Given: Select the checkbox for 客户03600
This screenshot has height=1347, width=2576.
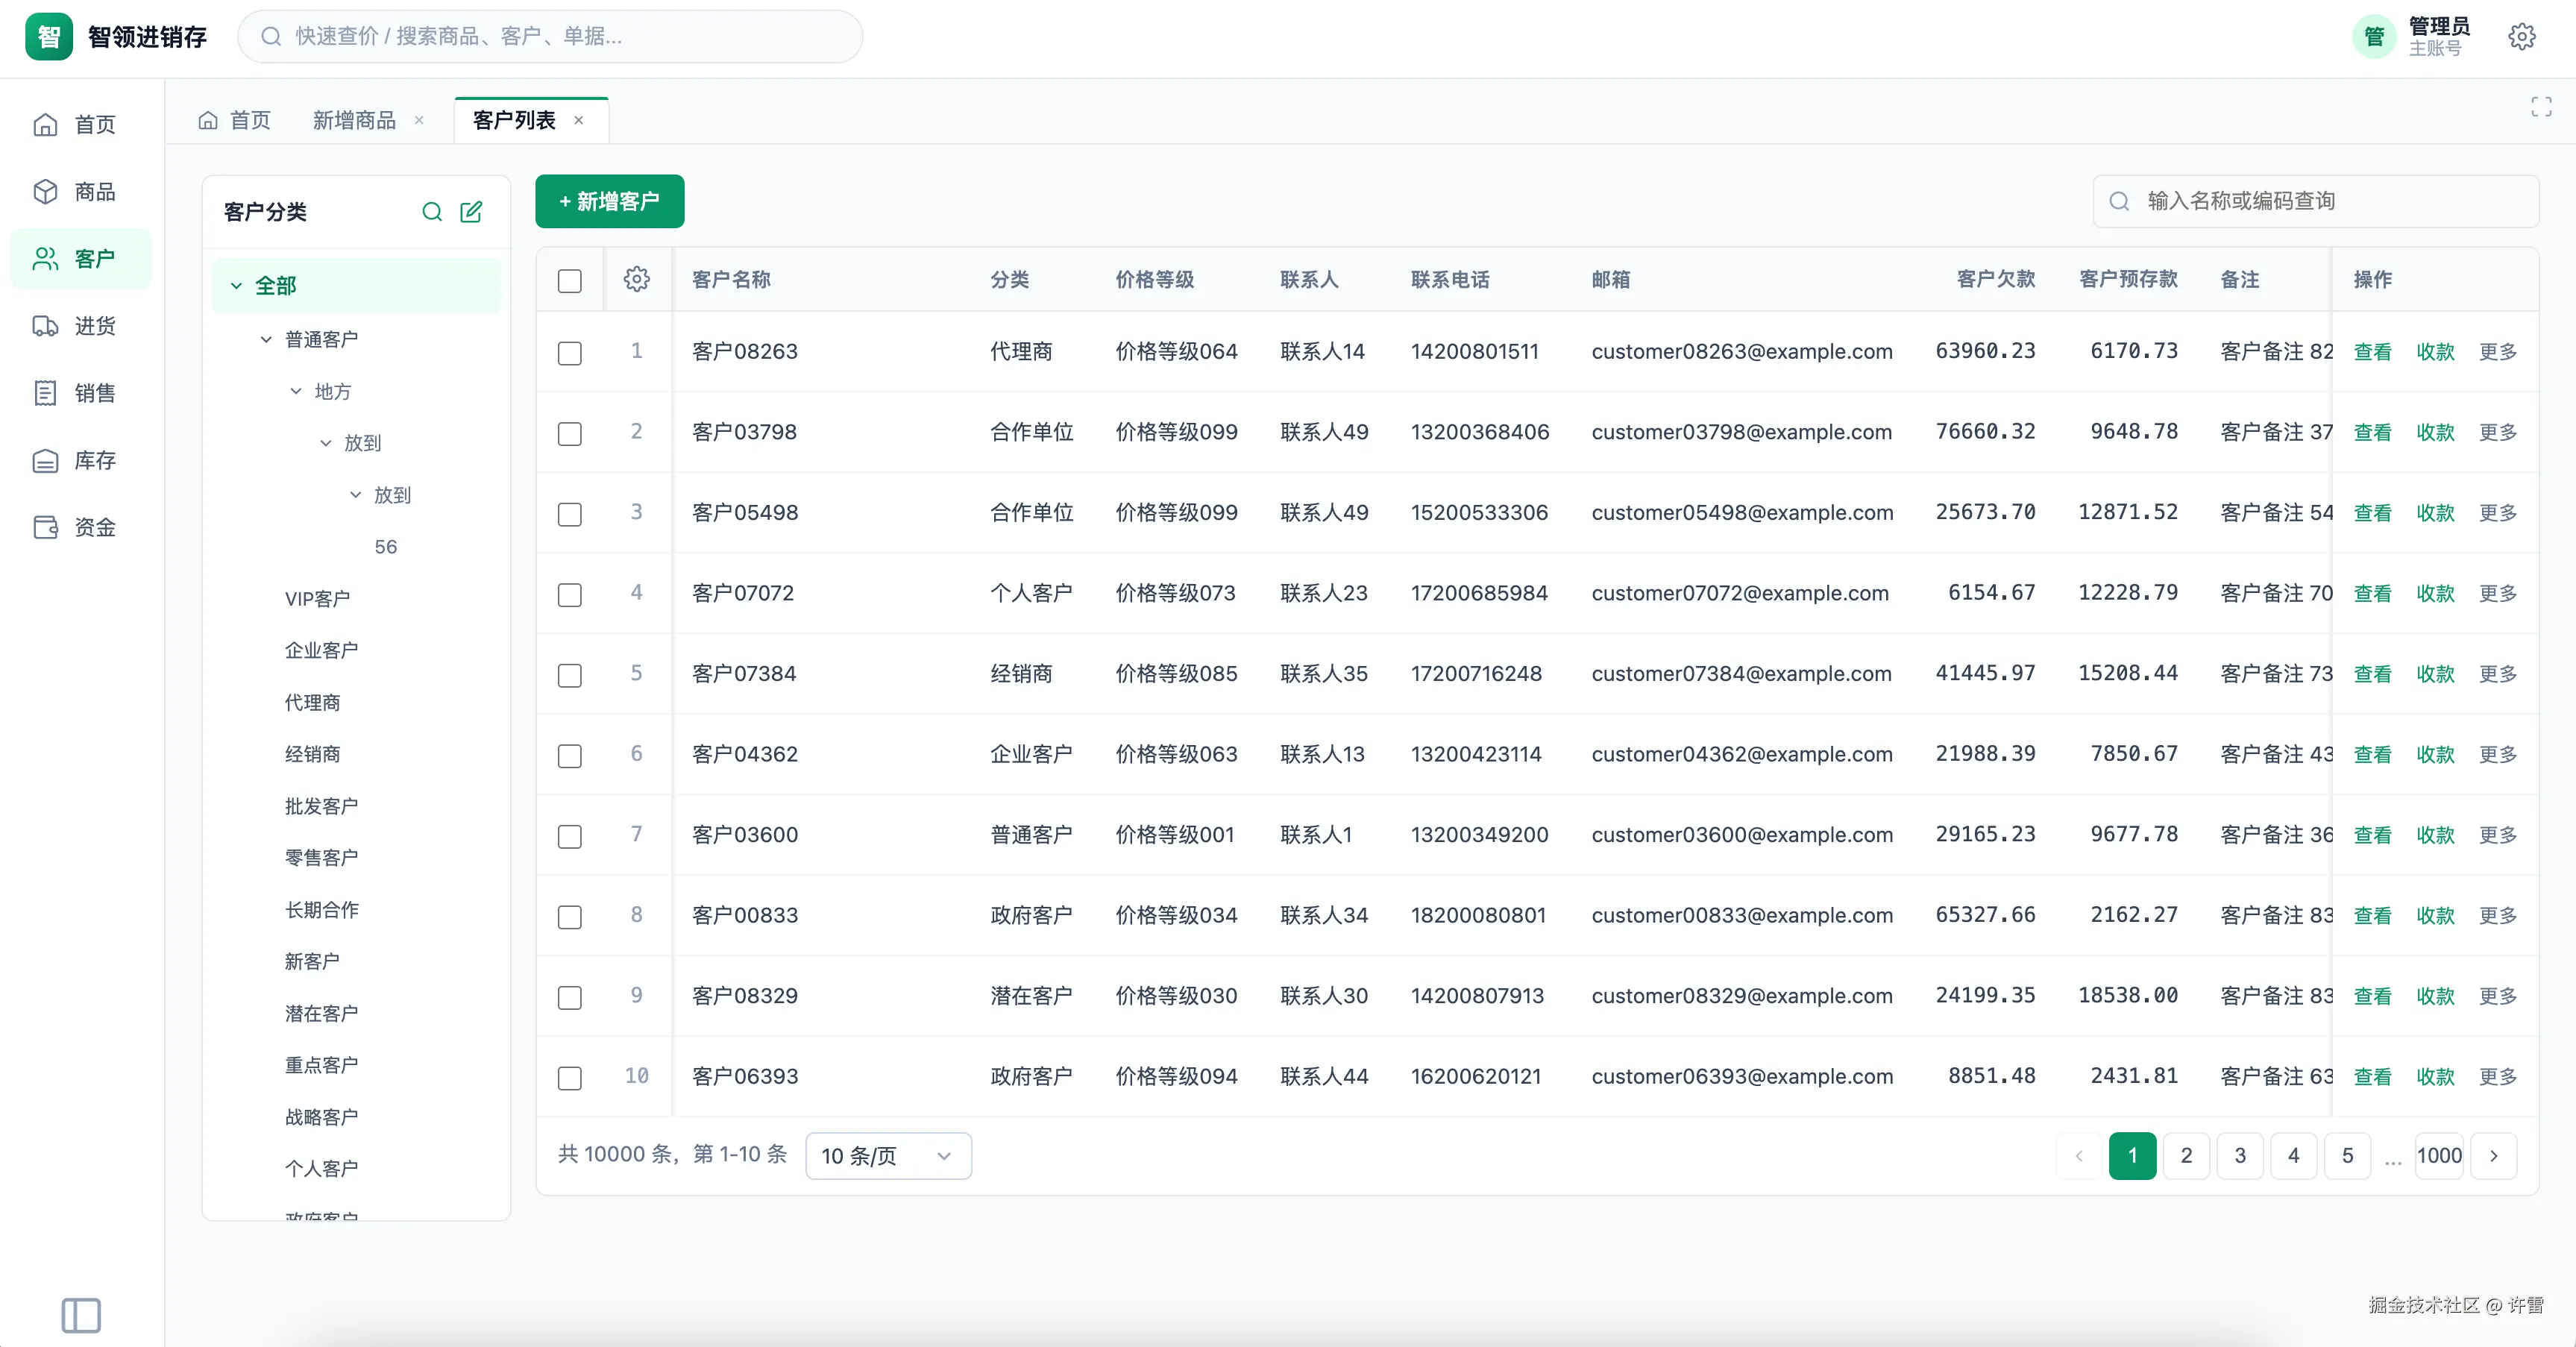Looking at the screenshot, I should pyautogui.click(x=570, y=837).
